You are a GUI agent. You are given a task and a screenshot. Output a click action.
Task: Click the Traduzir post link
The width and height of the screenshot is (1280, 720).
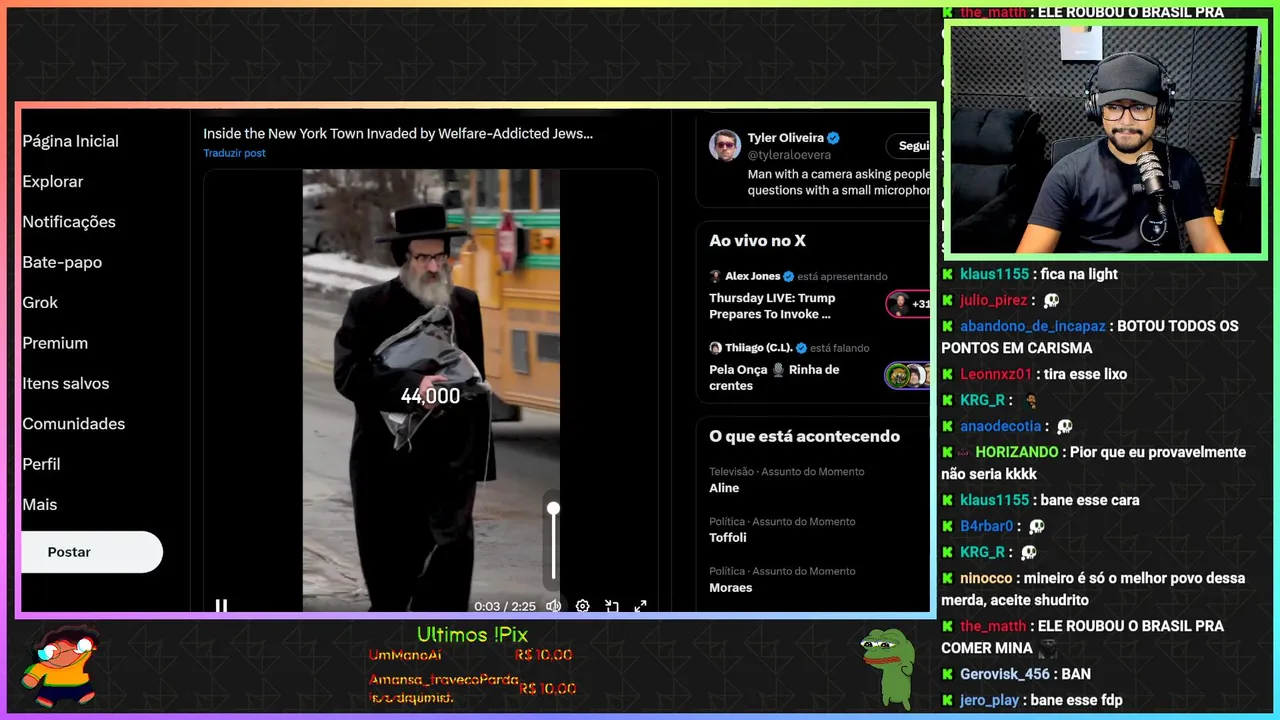234,153
